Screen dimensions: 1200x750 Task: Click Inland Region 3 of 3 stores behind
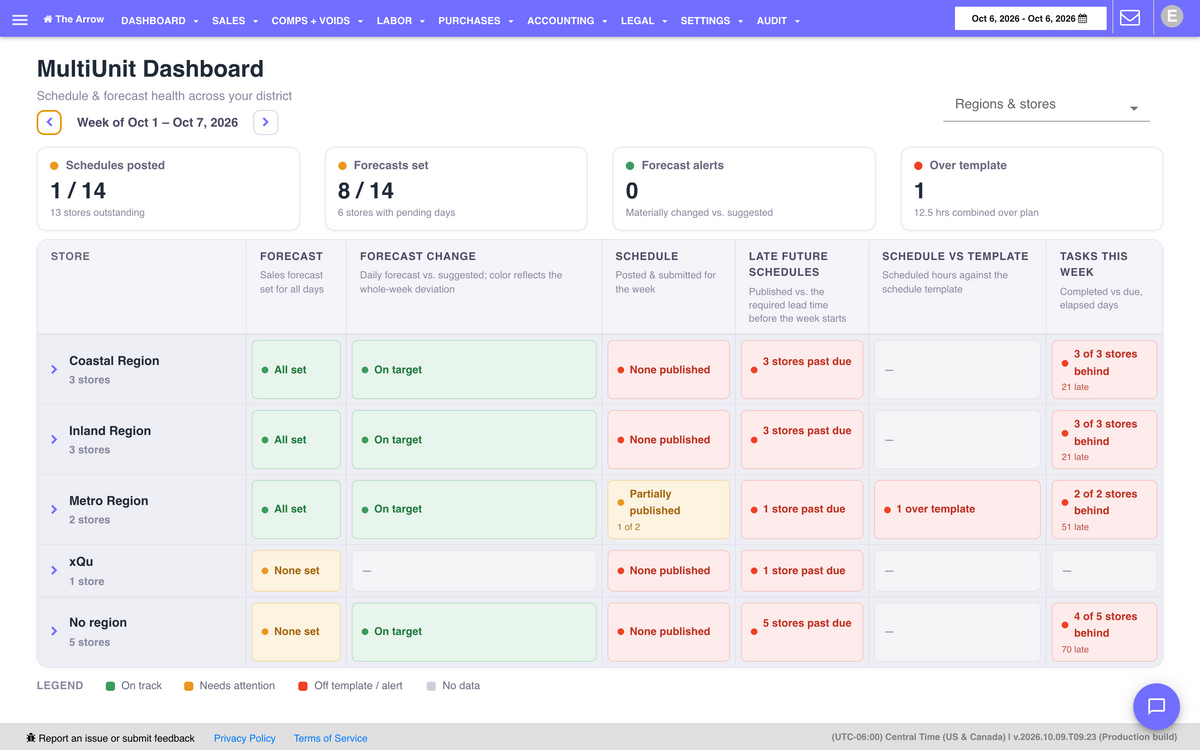coord(1104,440)
